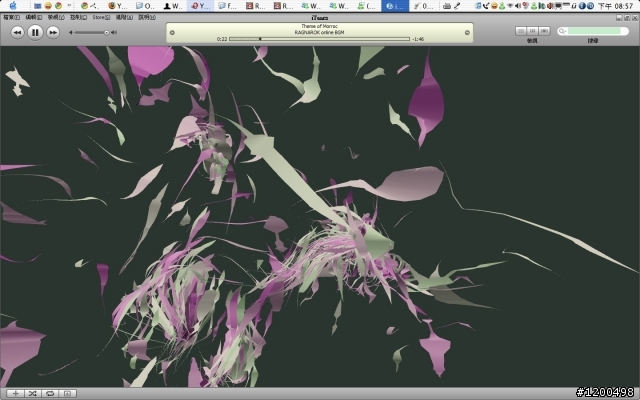Toggle repeat playback
The height and width of the screenshot is (400, 640).
(x=50, y=393)
